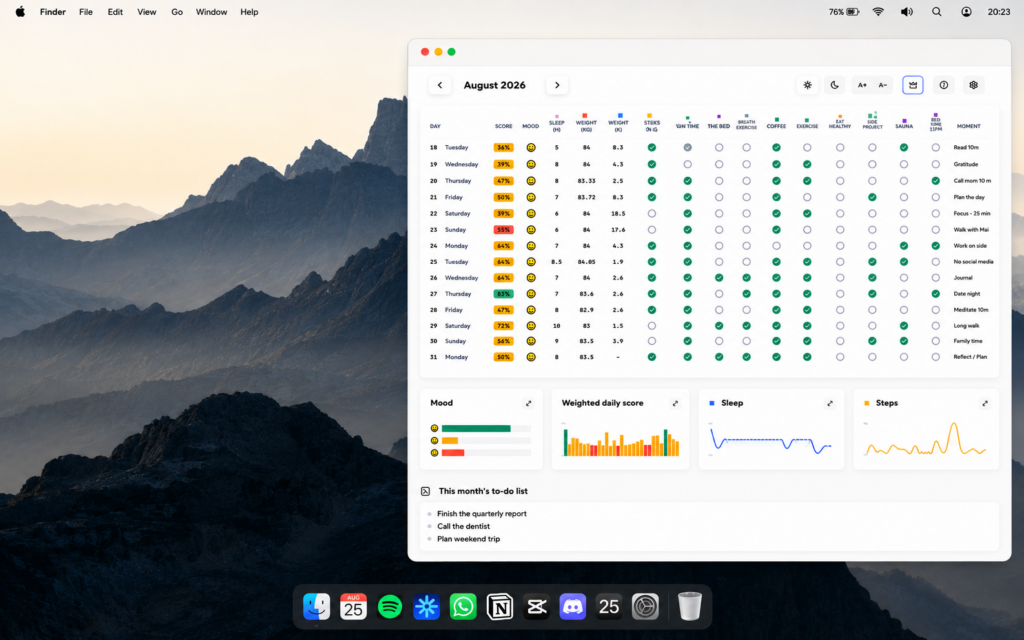The height and width of the screenshot is (640, 1024).
Task: Open the Trash in the dock
Action: (x=690, y=607)
